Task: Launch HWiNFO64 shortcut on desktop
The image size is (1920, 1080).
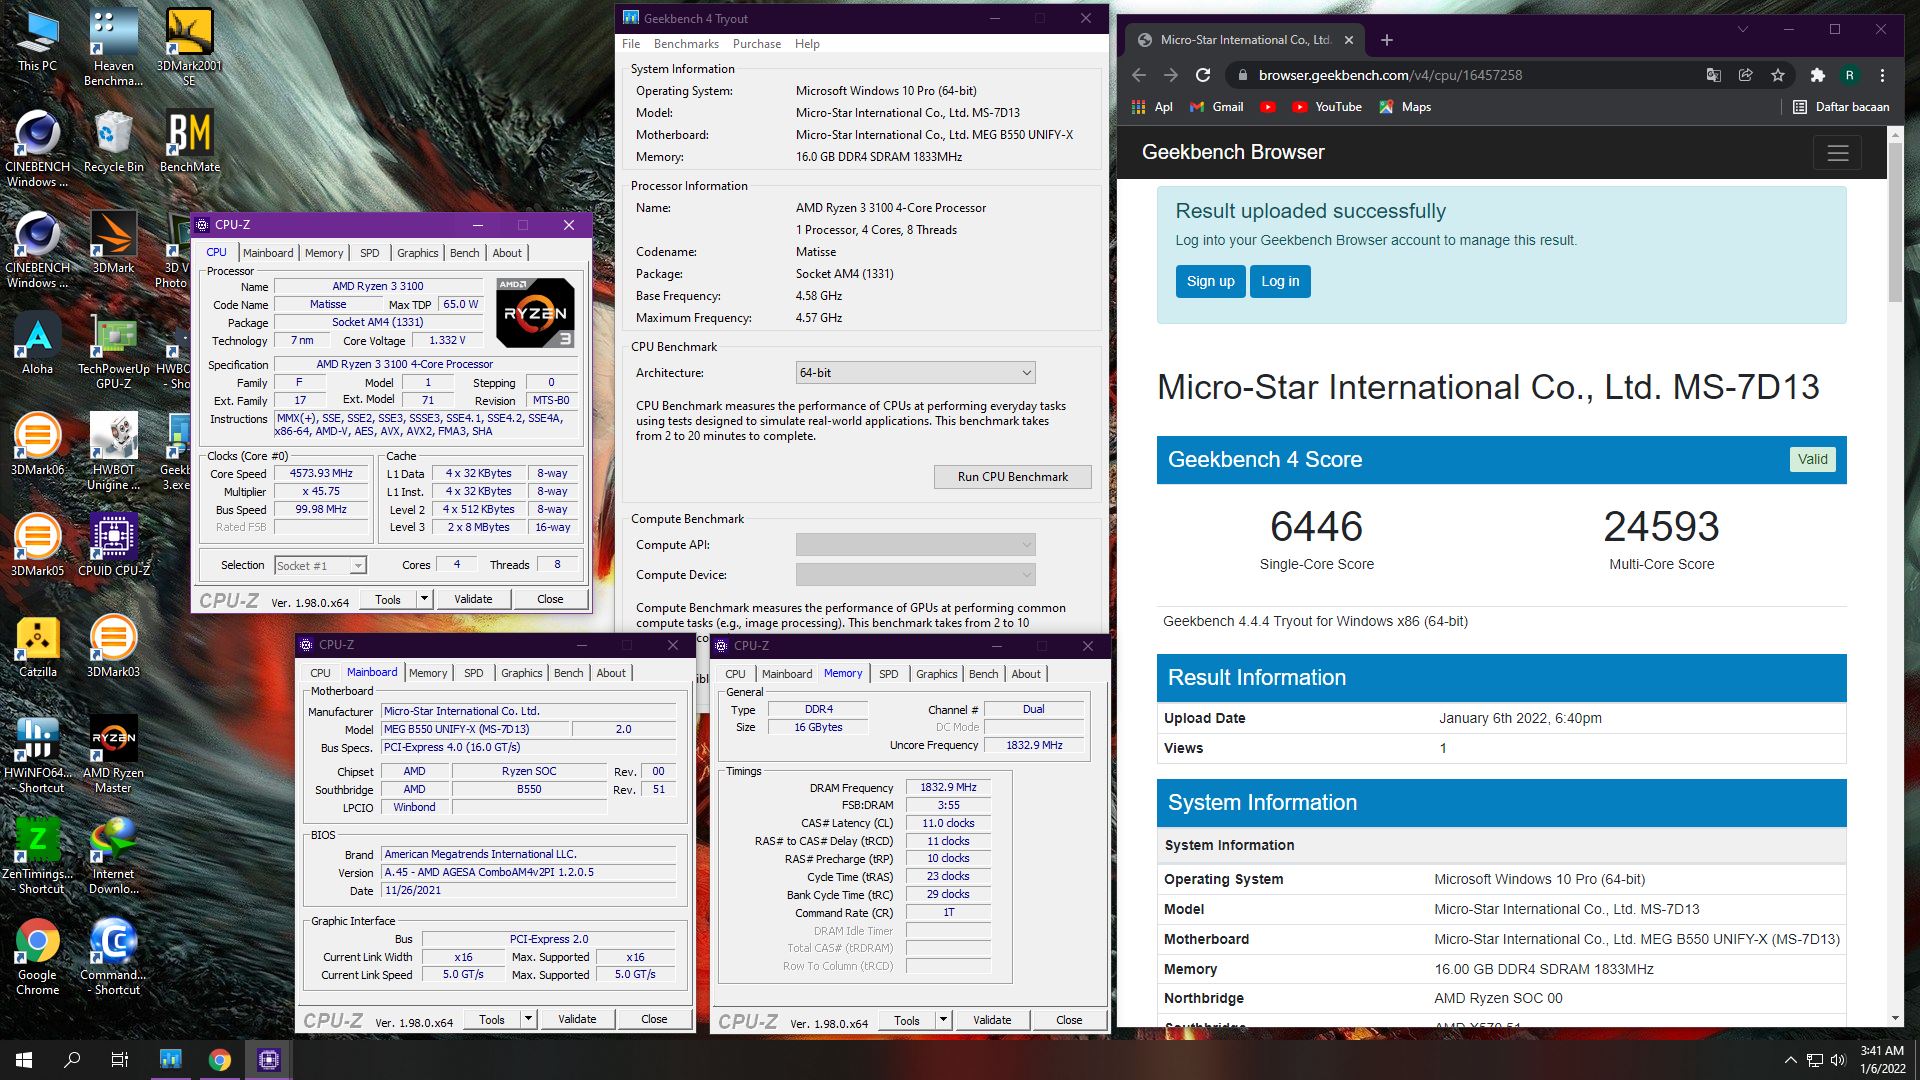Action: point(38,755)
